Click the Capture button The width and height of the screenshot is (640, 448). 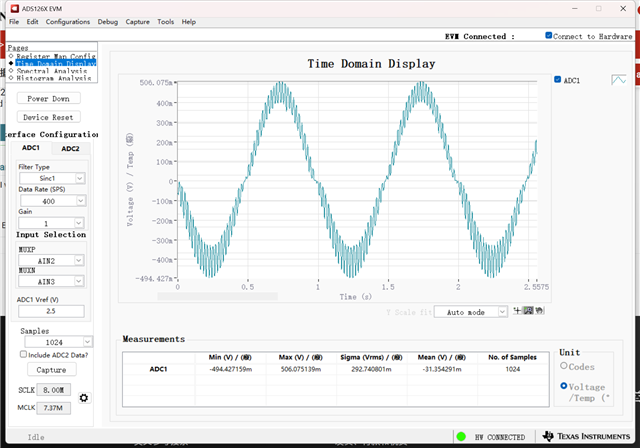[51, 370]
